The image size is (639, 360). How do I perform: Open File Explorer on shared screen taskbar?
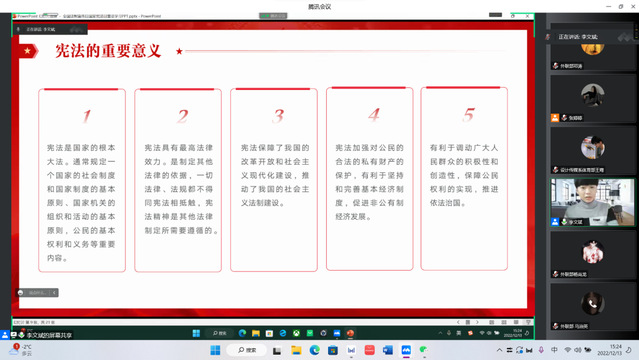(x=256, y=333)
